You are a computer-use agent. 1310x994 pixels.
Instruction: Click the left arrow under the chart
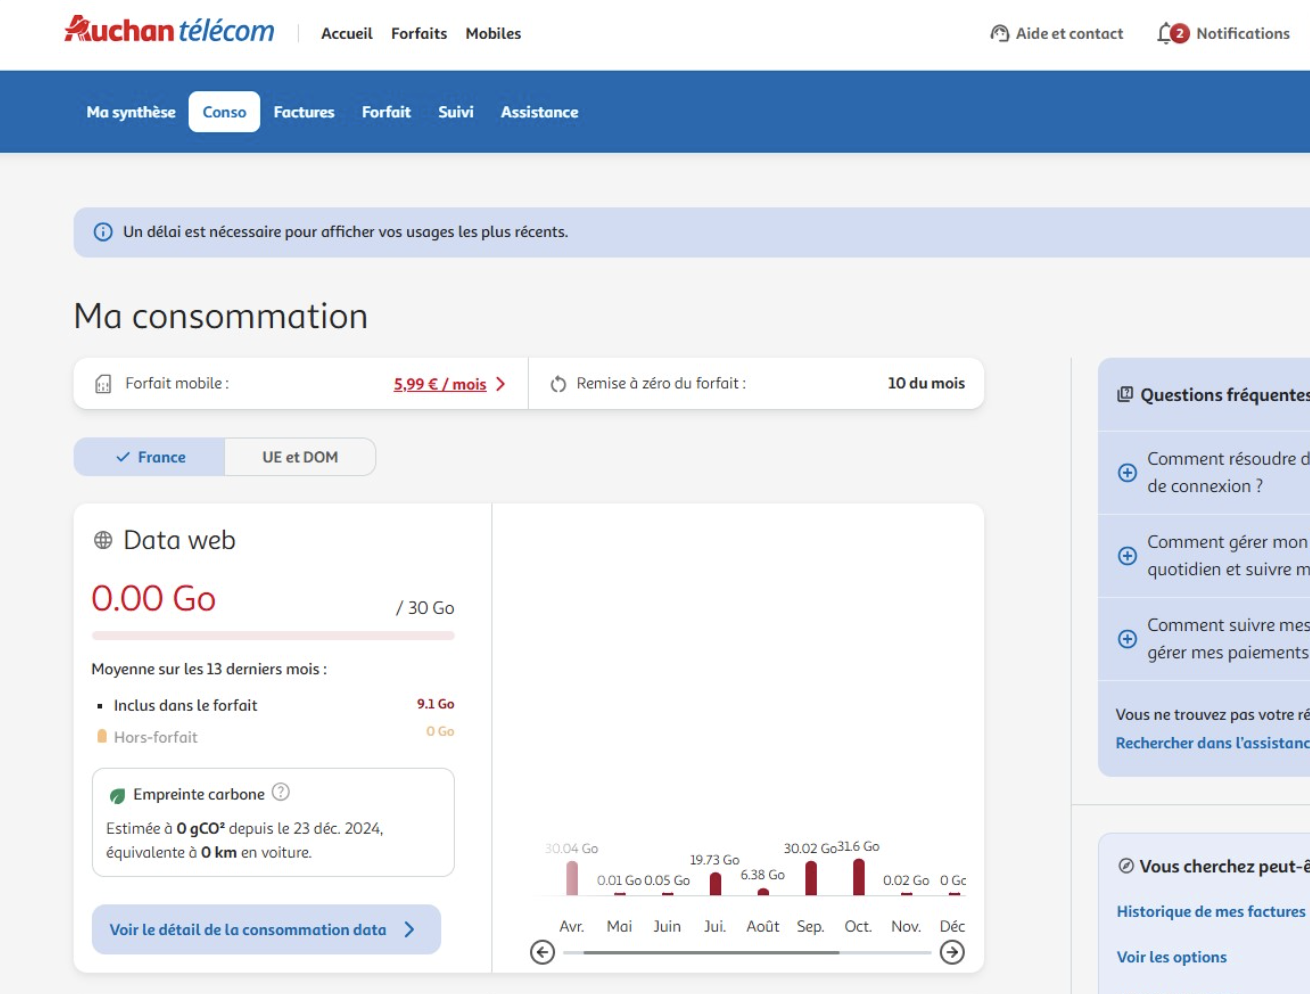click(542, 952)
